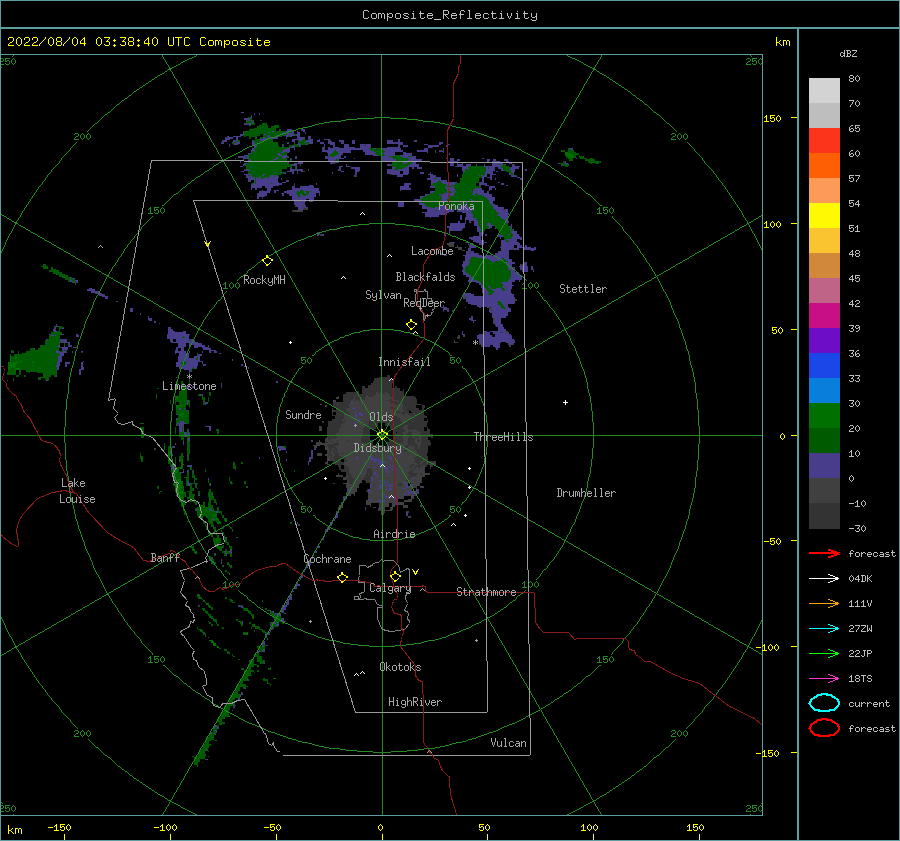Click the Strathmore city label
900x841 pixels.
pos(486,592)
